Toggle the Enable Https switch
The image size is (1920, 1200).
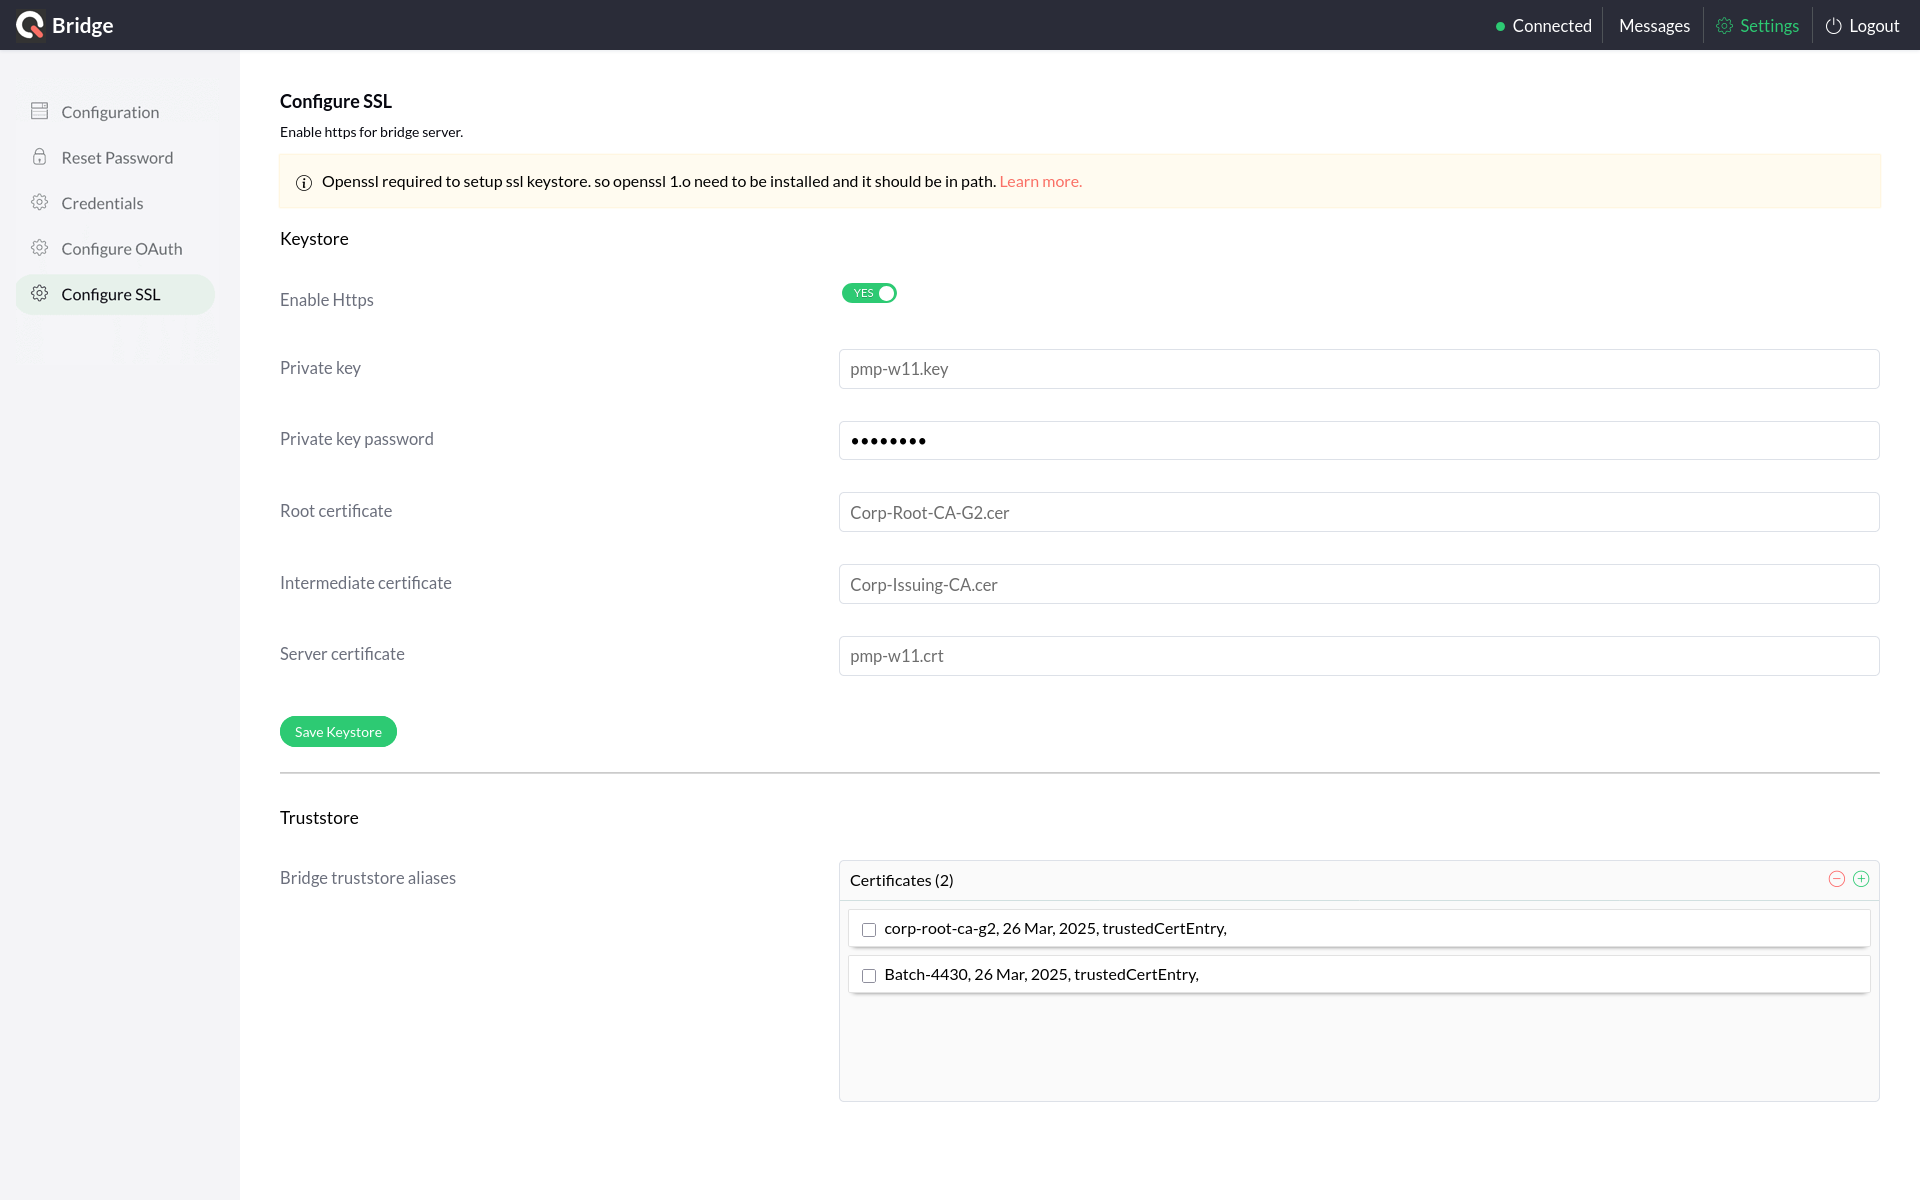click(869, 293)
